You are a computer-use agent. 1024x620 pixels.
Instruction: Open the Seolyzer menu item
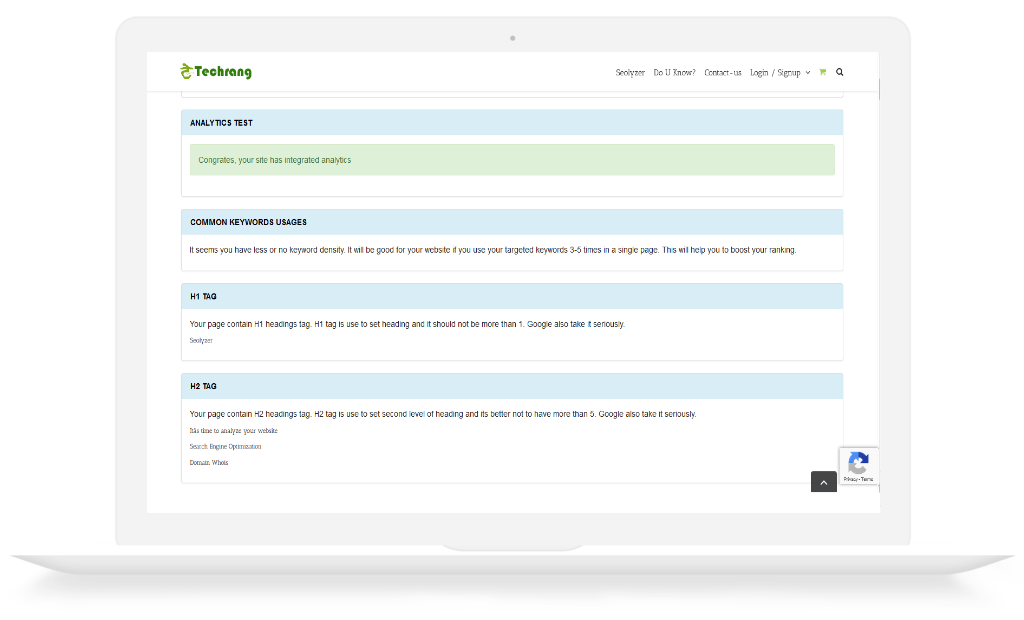click(630, 73)
